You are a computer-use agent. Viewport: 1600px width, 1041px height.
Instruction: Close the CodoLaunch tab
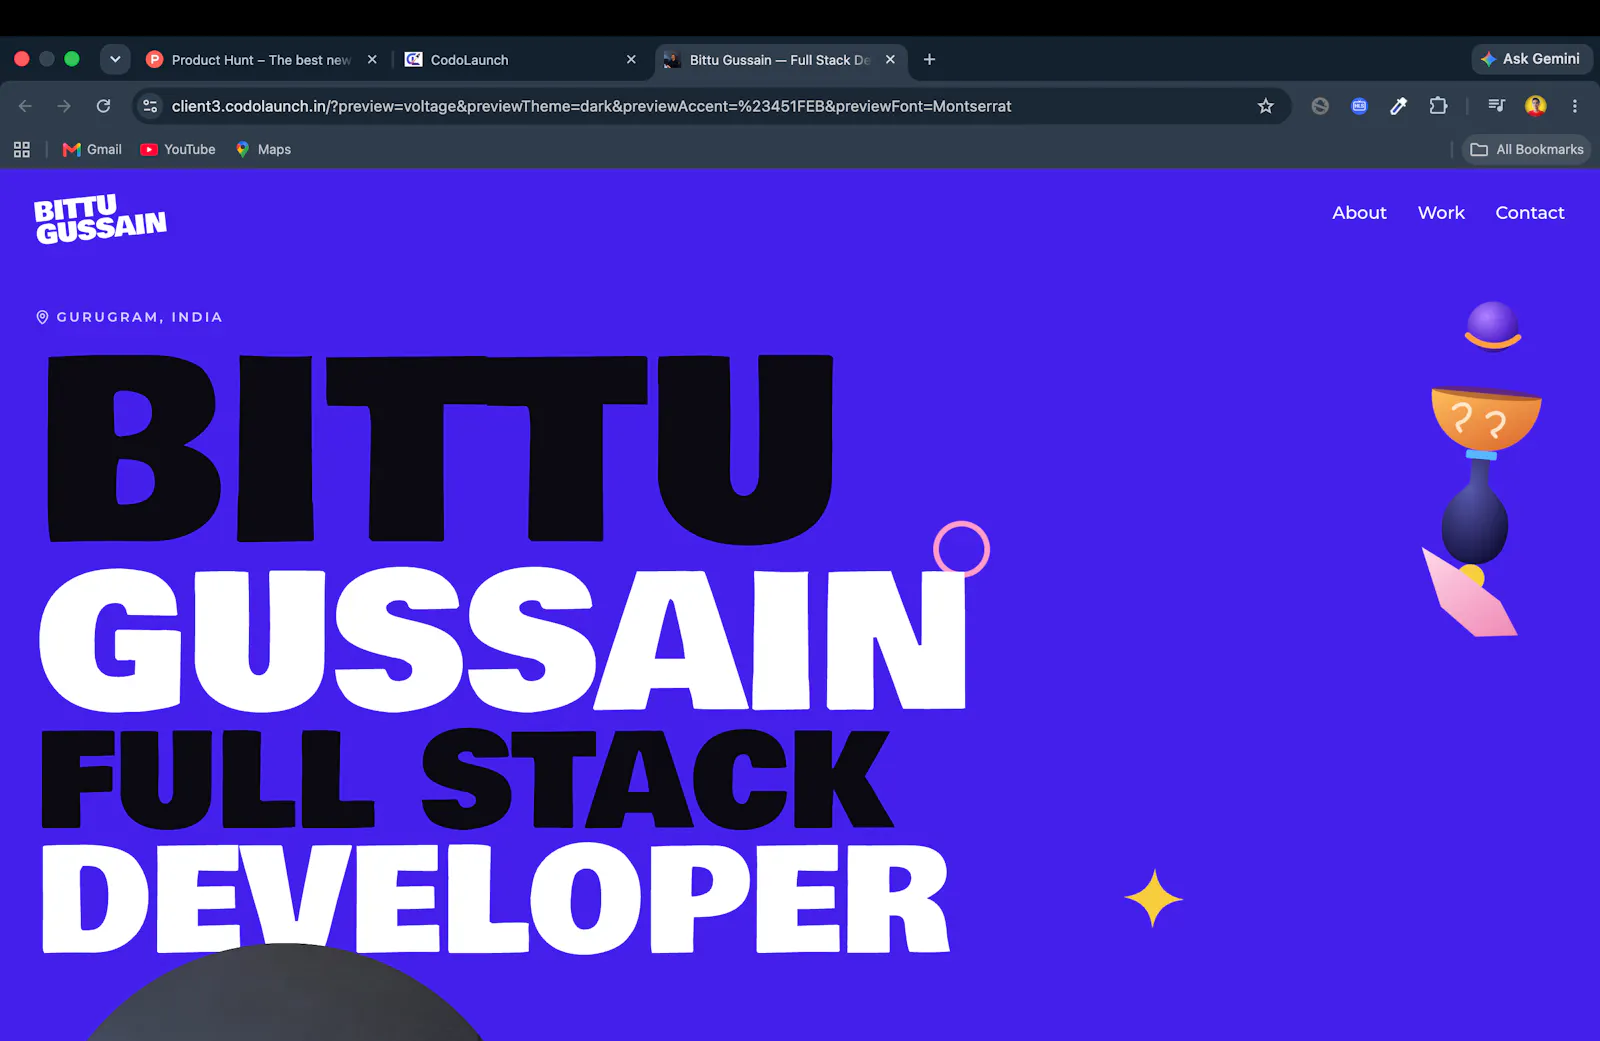(x=631, y=60)
